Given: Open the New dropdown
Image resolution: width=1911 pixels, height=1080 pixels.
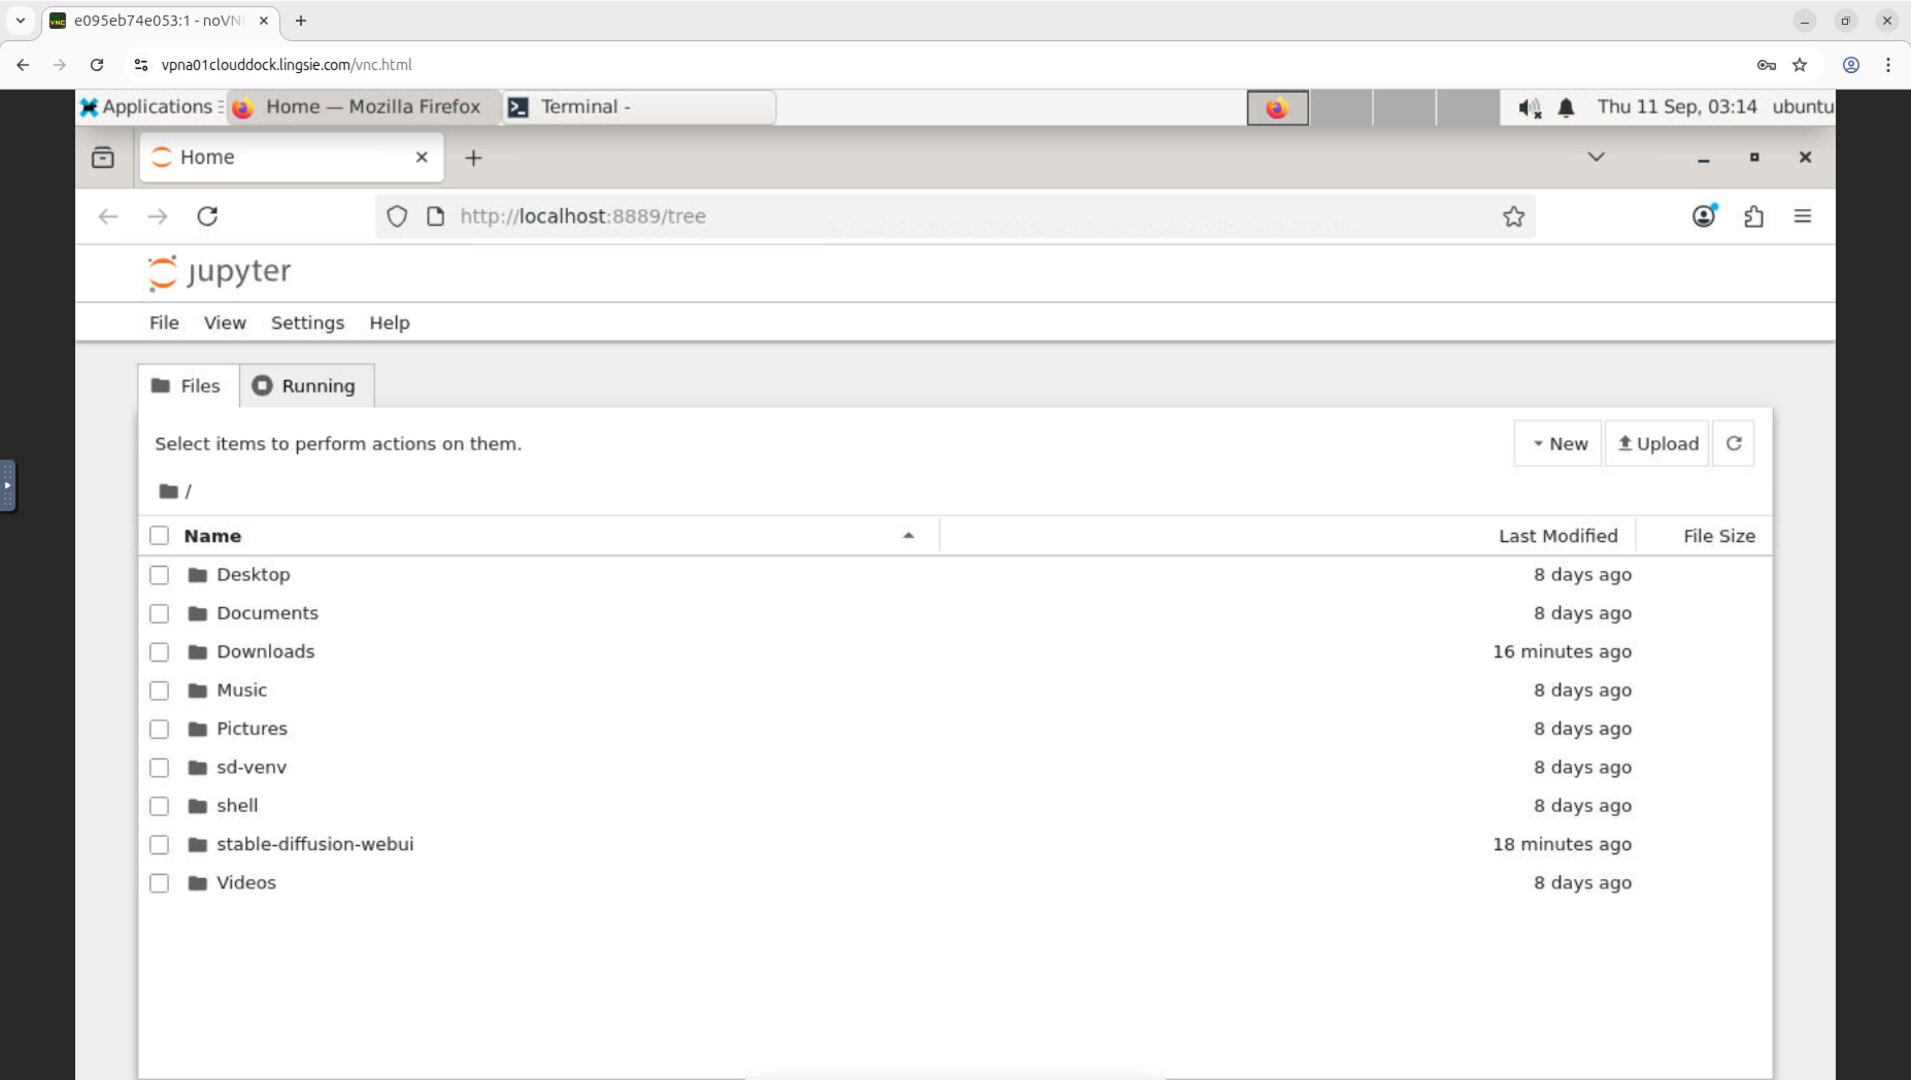Looking at the screenshot, I should coord(1557,443).
